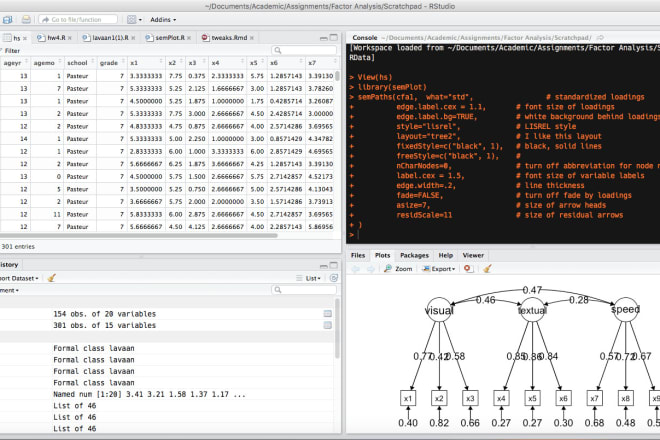Sort by the agemo column header

[x=46, y=63]
